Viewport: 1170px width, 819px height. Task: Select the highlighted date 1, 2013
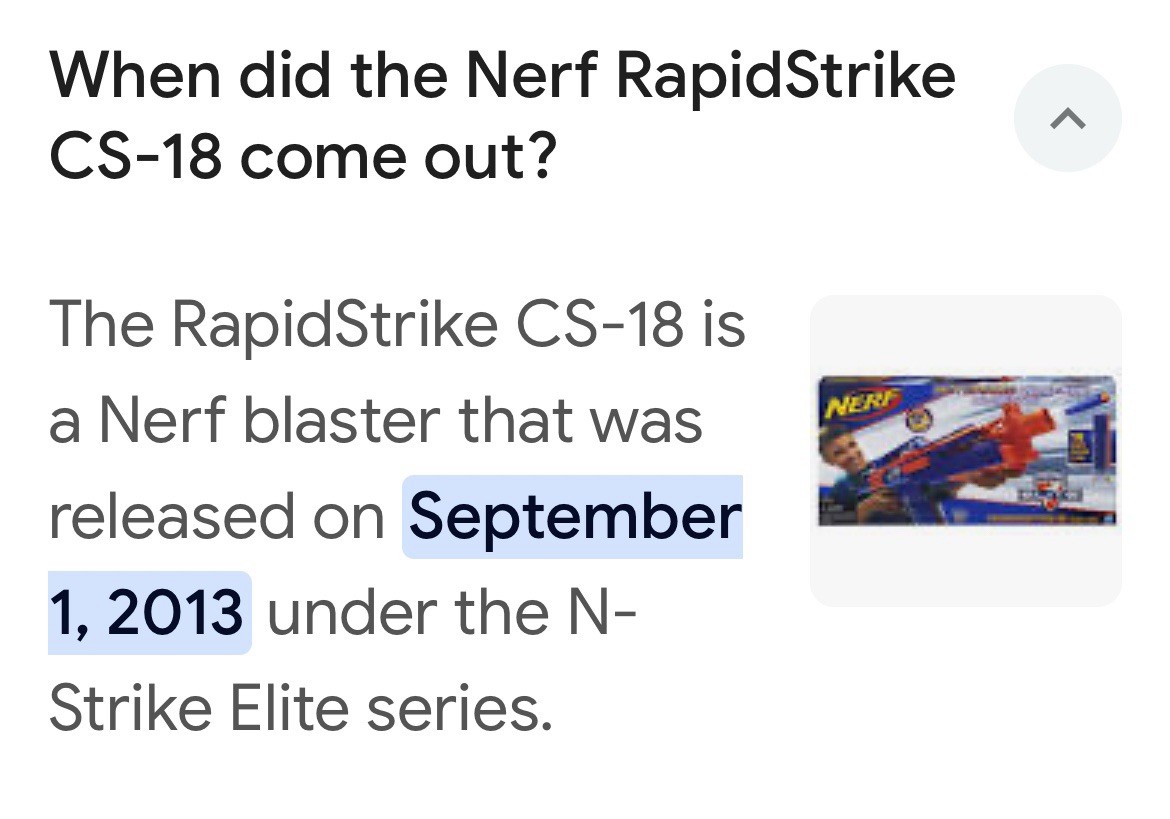(x=149, y=612)
